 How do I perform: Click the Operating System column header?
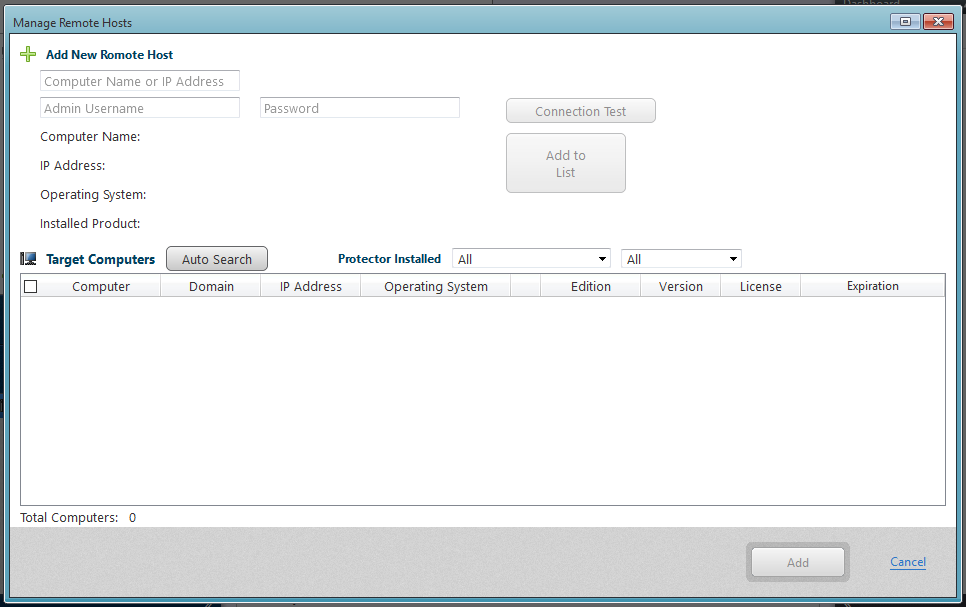[436, 286]
